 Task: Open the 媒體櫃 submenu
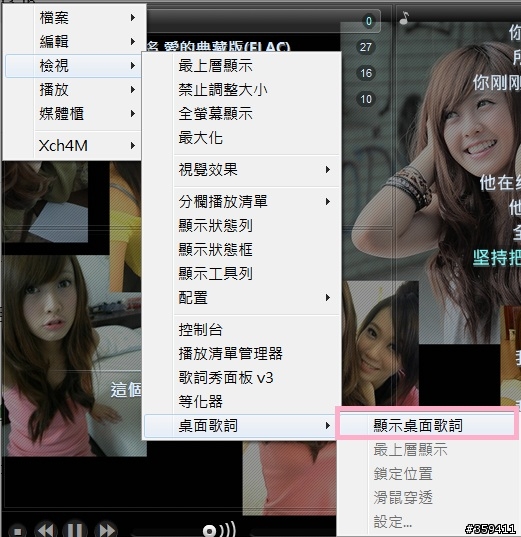[73, 114]
